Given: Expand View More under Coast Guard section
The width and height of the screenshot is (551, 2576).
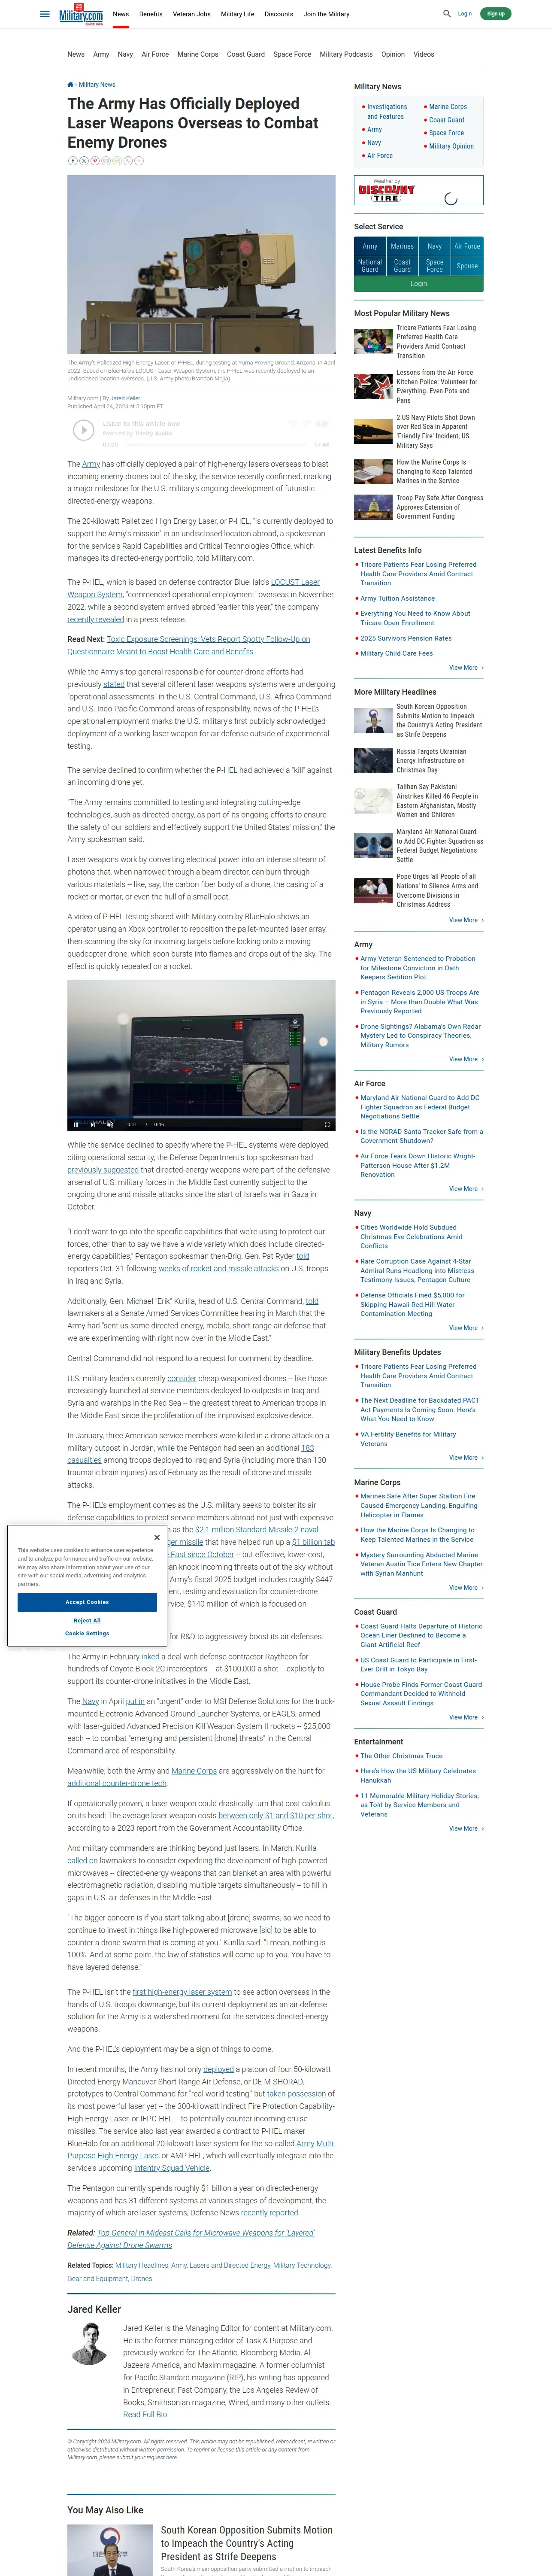Looking at the screenshot, I should point(466,1717).
